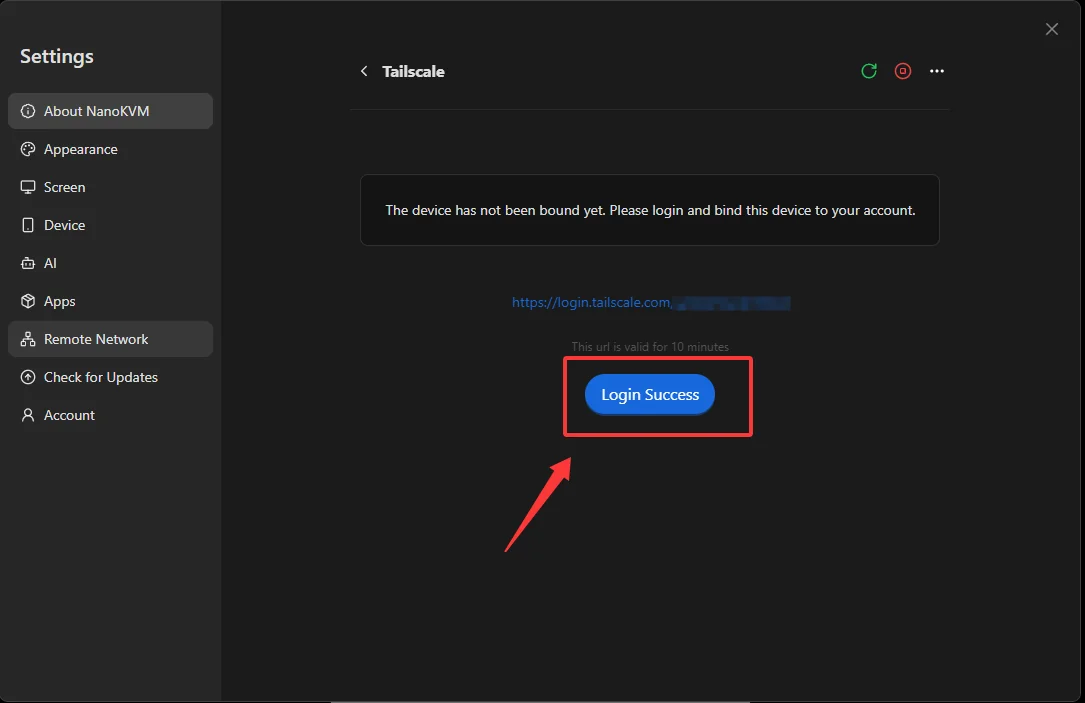
Task: Open the About NanoKVM settings page
Action: coord(110,111)
